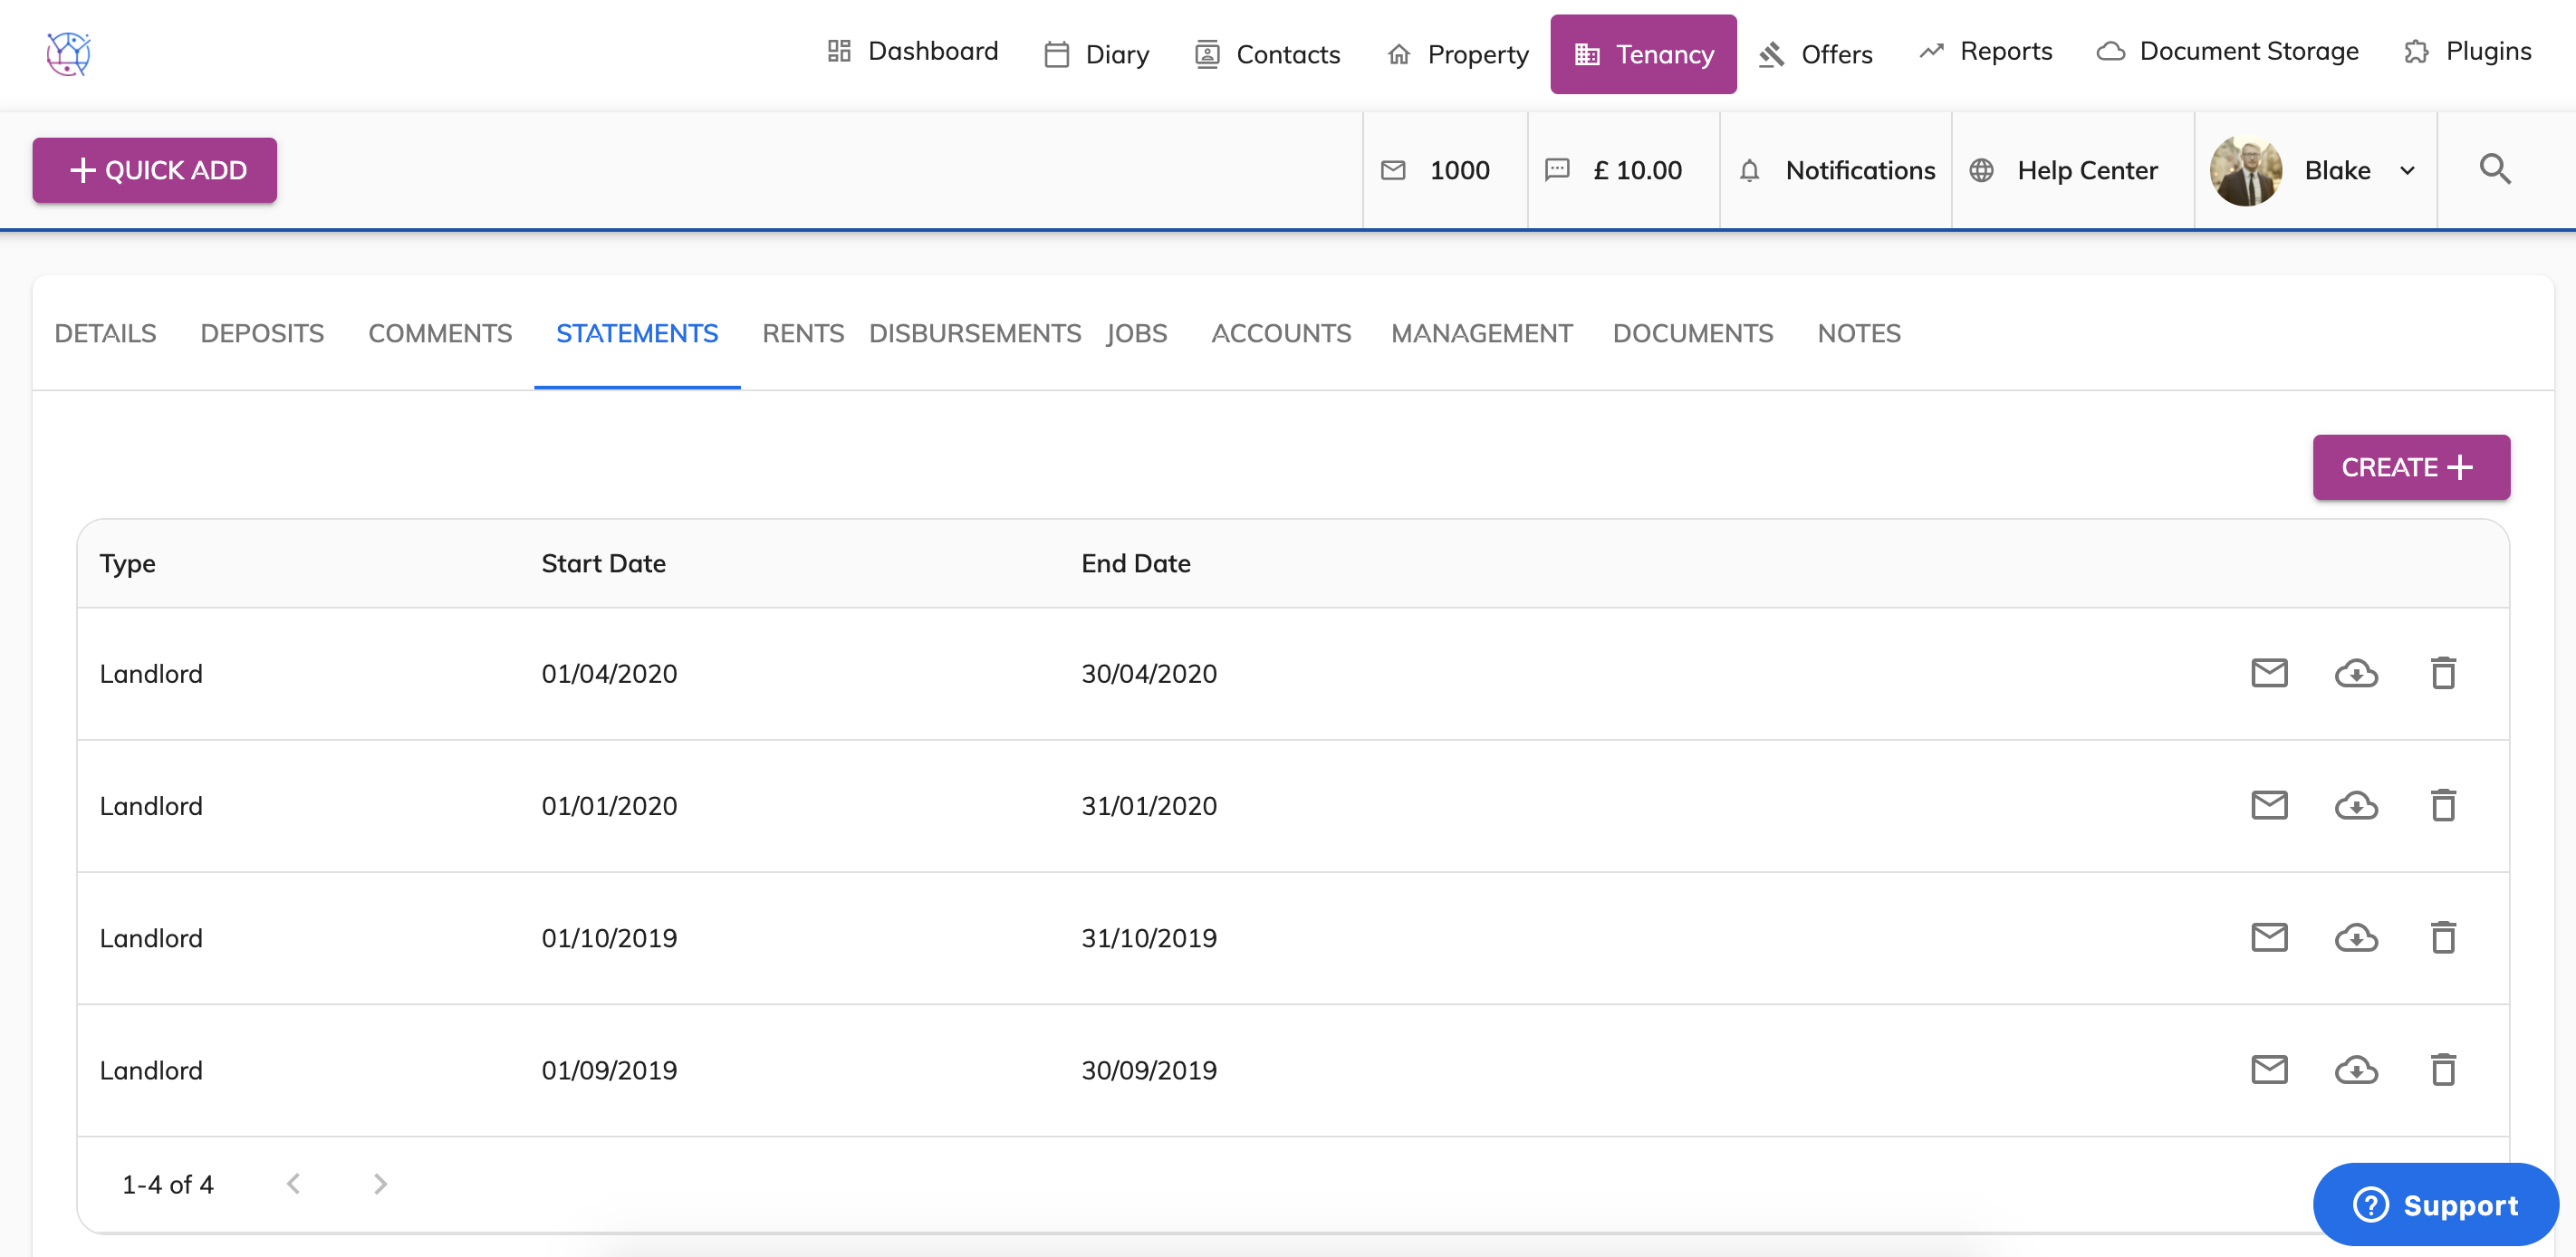Expand the Blake user menu chevron

pyautogui.click(x=2408, y=171)
